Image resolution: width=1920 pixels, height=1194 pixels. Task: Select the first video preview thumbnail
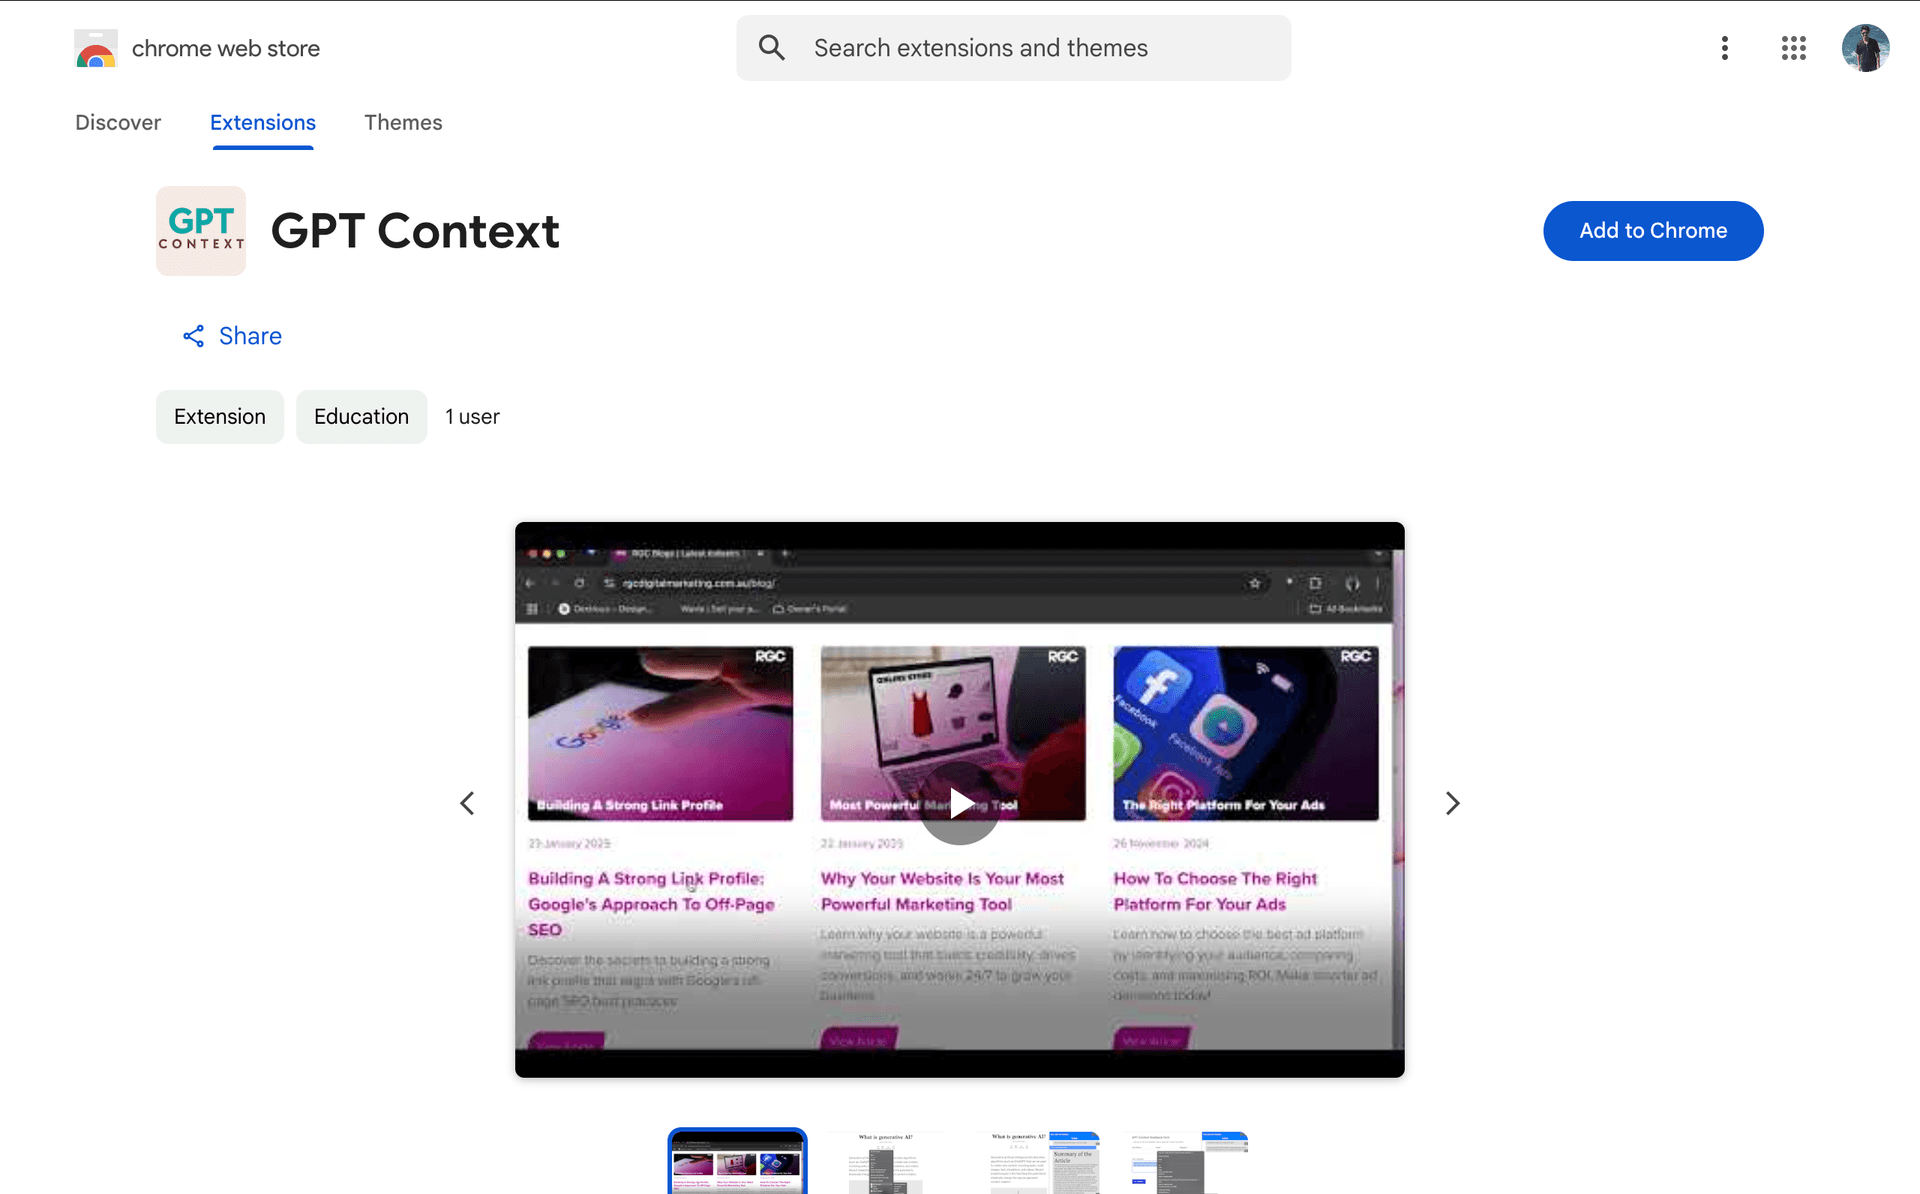737,1162
